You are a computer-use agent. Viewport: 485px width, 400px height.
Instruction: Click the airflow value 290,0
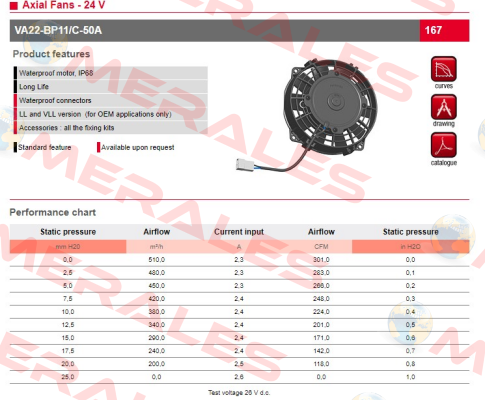click(156, 338)
